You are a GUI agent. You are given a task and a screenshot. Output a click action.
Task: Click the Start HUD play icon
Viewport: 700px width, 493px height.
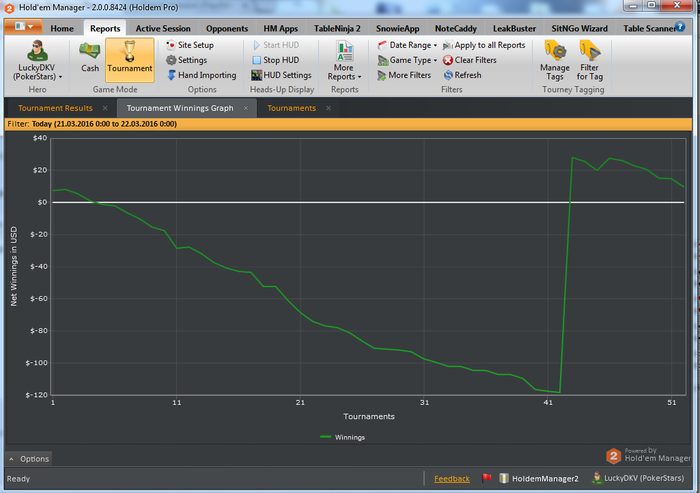point(257,45)
